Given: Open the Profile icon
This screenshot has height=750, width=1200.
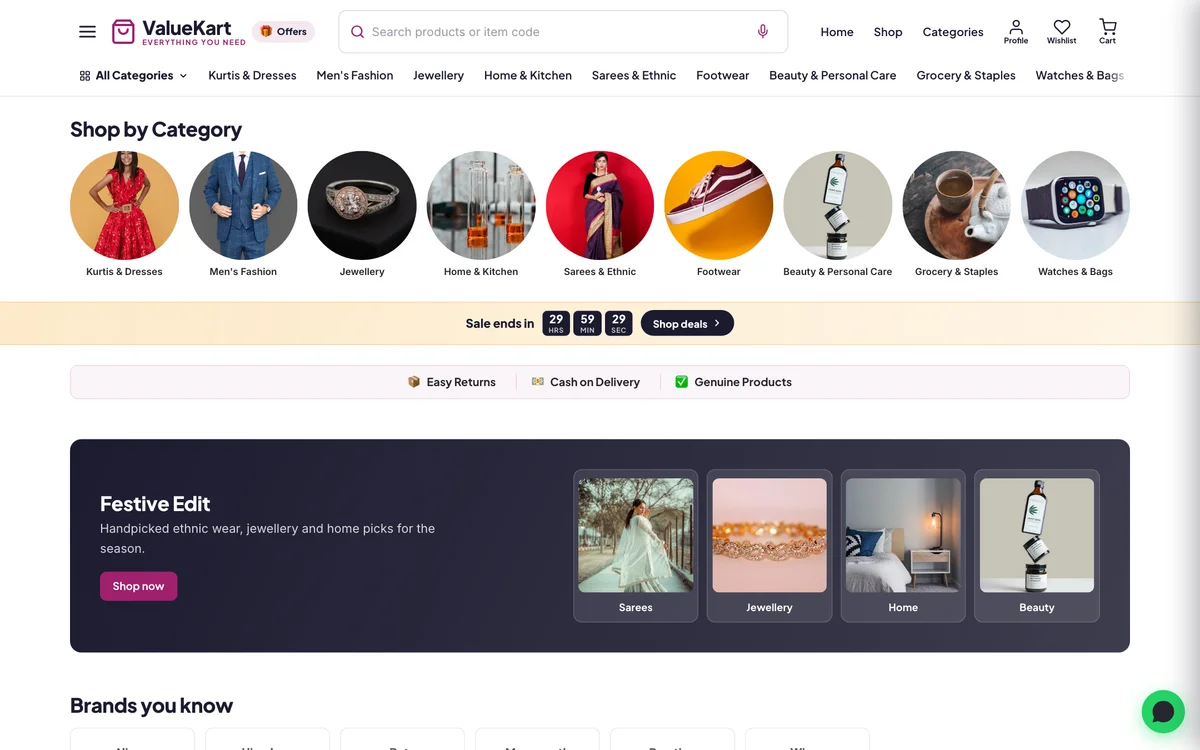Looking at the screenshot, I should click(x=1016, y=32).
